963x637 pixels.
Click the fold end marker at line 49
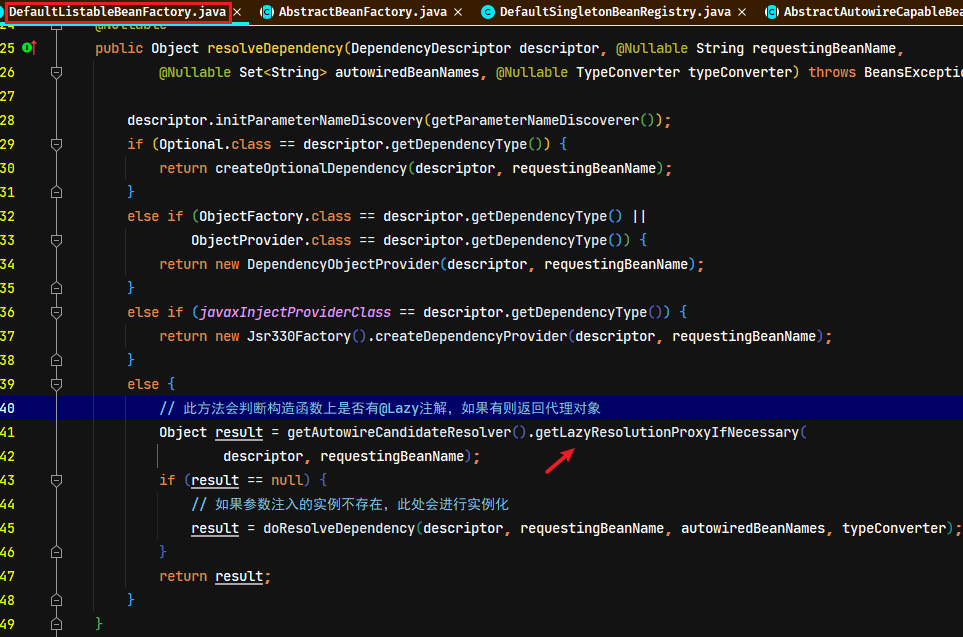(57, 624)
